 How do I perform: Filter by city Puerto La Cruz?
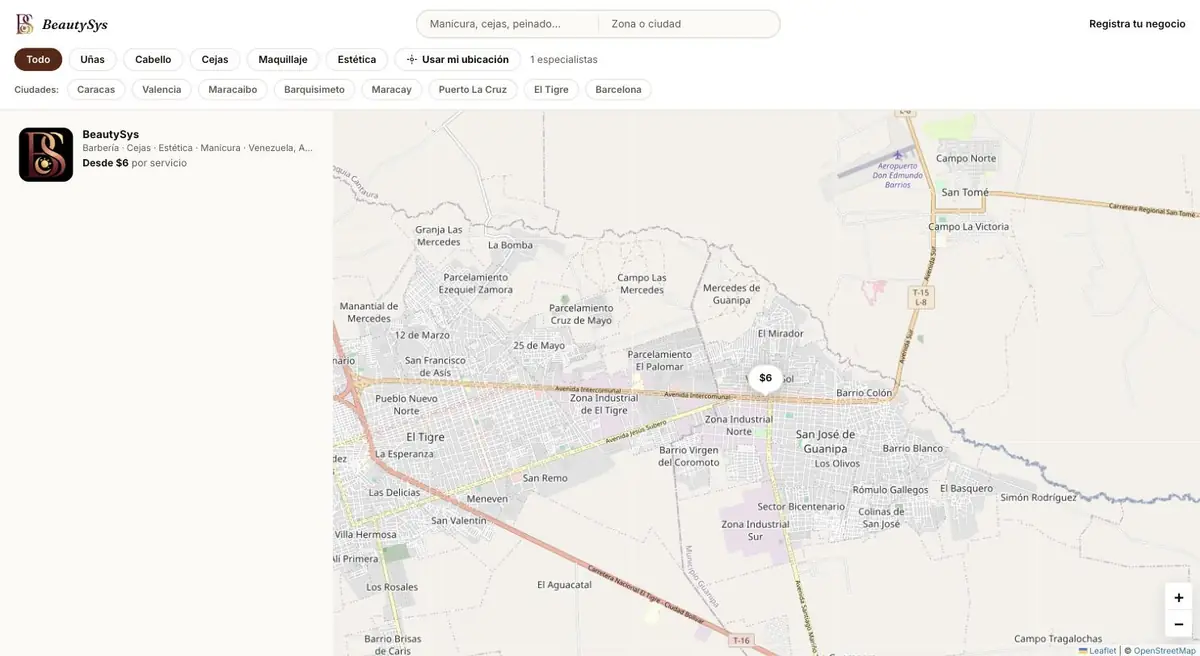coord(473,89)
